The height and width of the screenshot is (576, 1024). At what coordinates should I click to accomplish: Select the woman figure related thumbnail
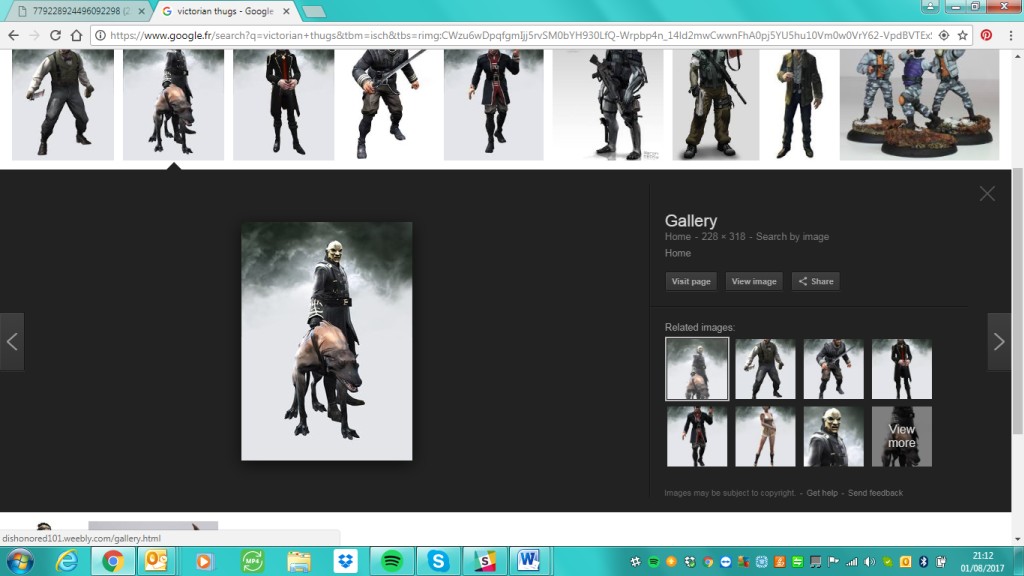click(x=765, y=436)
